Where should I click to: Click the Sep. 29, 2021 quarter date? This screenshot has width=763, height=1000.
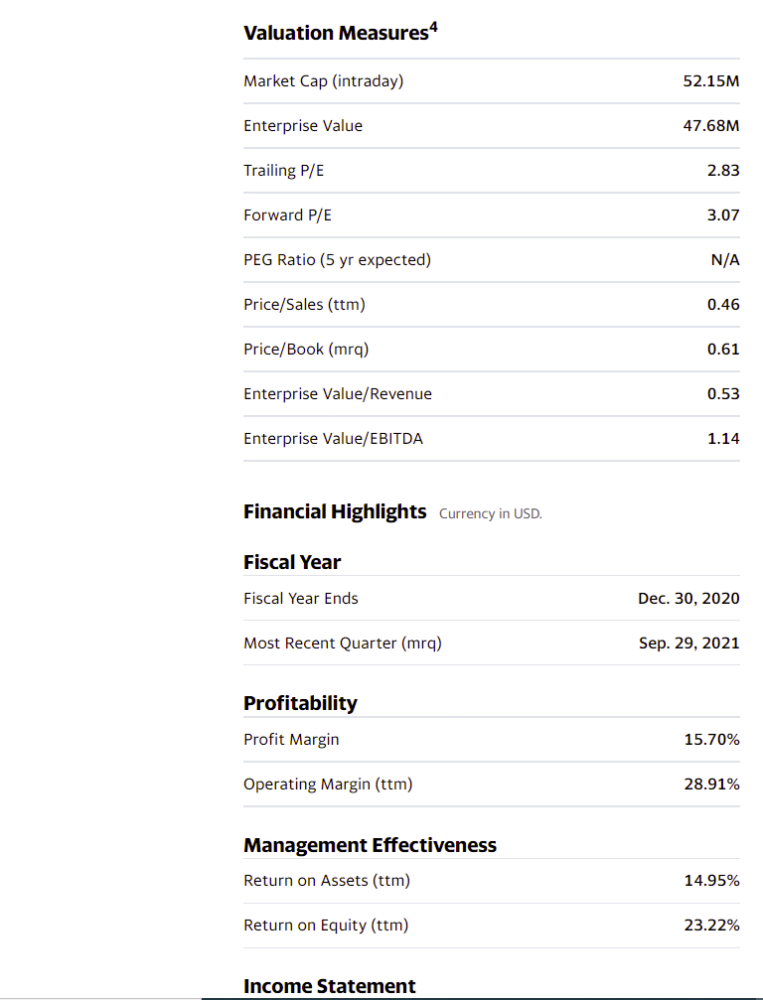click(x=689, y=643)
